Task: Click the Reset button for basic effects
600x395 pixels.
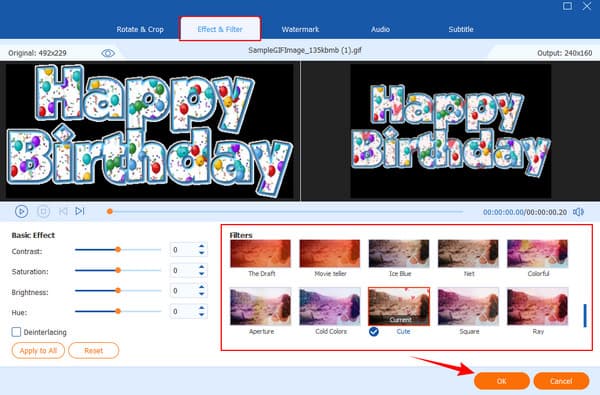Action: 94,351
